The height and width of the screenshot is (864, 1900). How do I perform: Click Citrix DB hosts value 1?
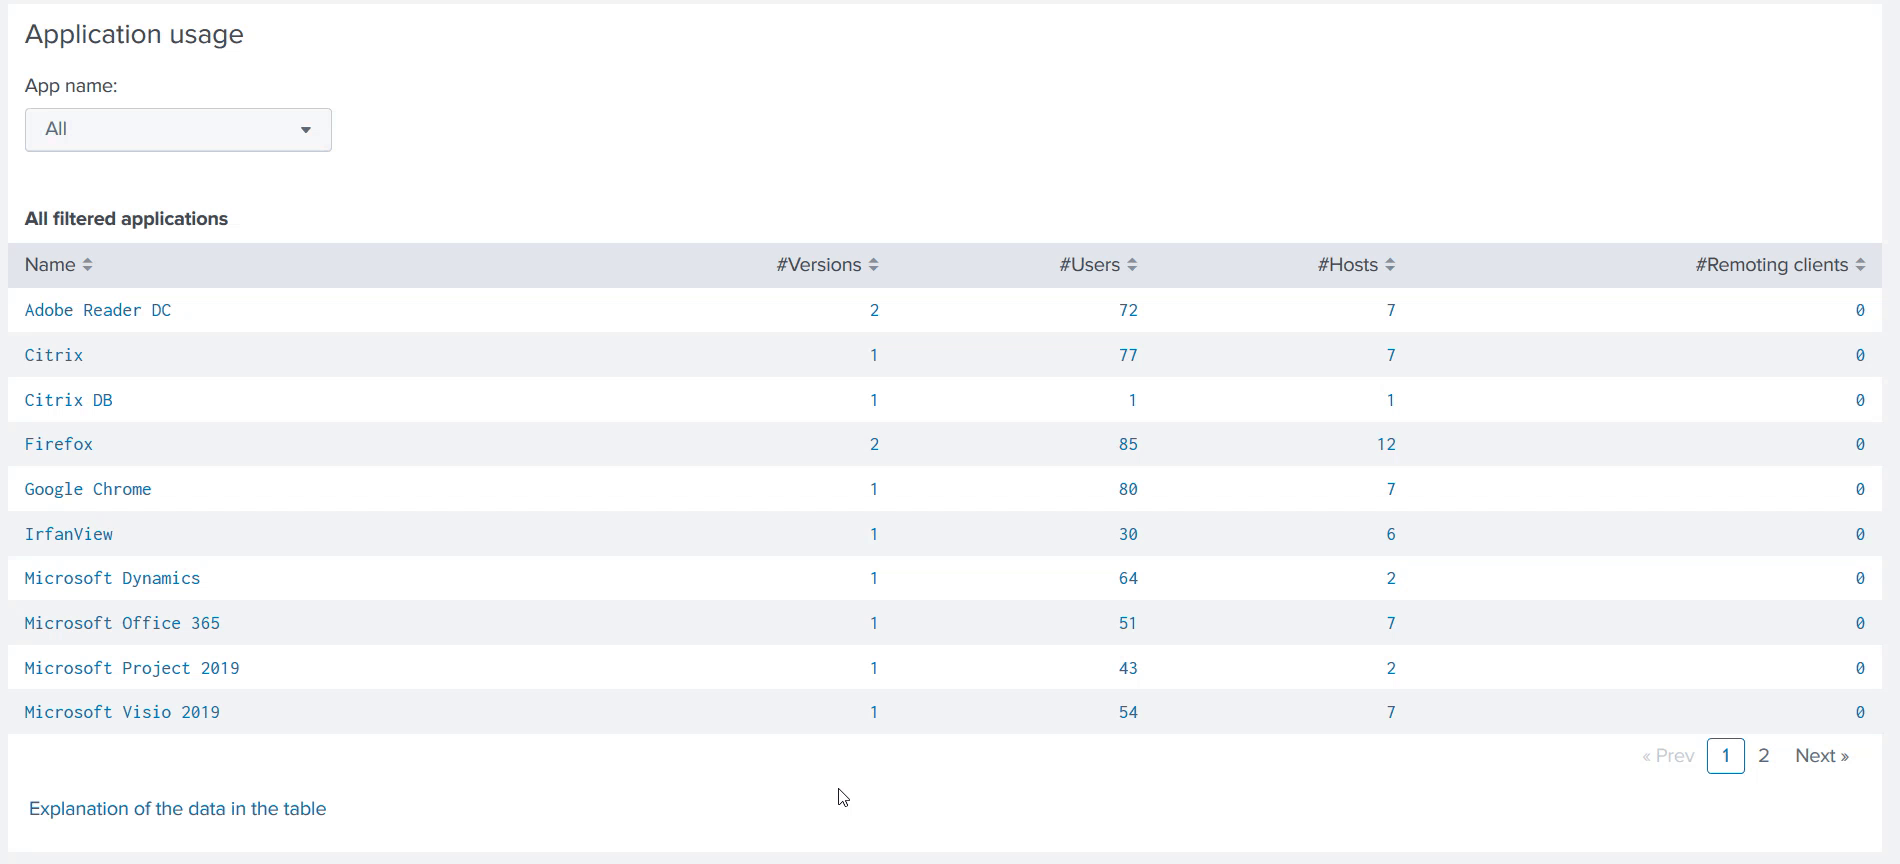1391,400
